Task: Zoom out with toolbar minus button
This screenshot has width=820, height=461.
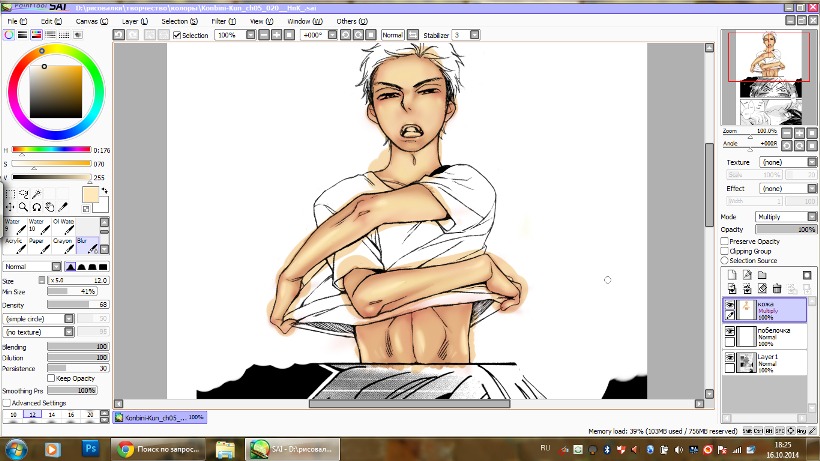Action: click(x=264, y=35)
